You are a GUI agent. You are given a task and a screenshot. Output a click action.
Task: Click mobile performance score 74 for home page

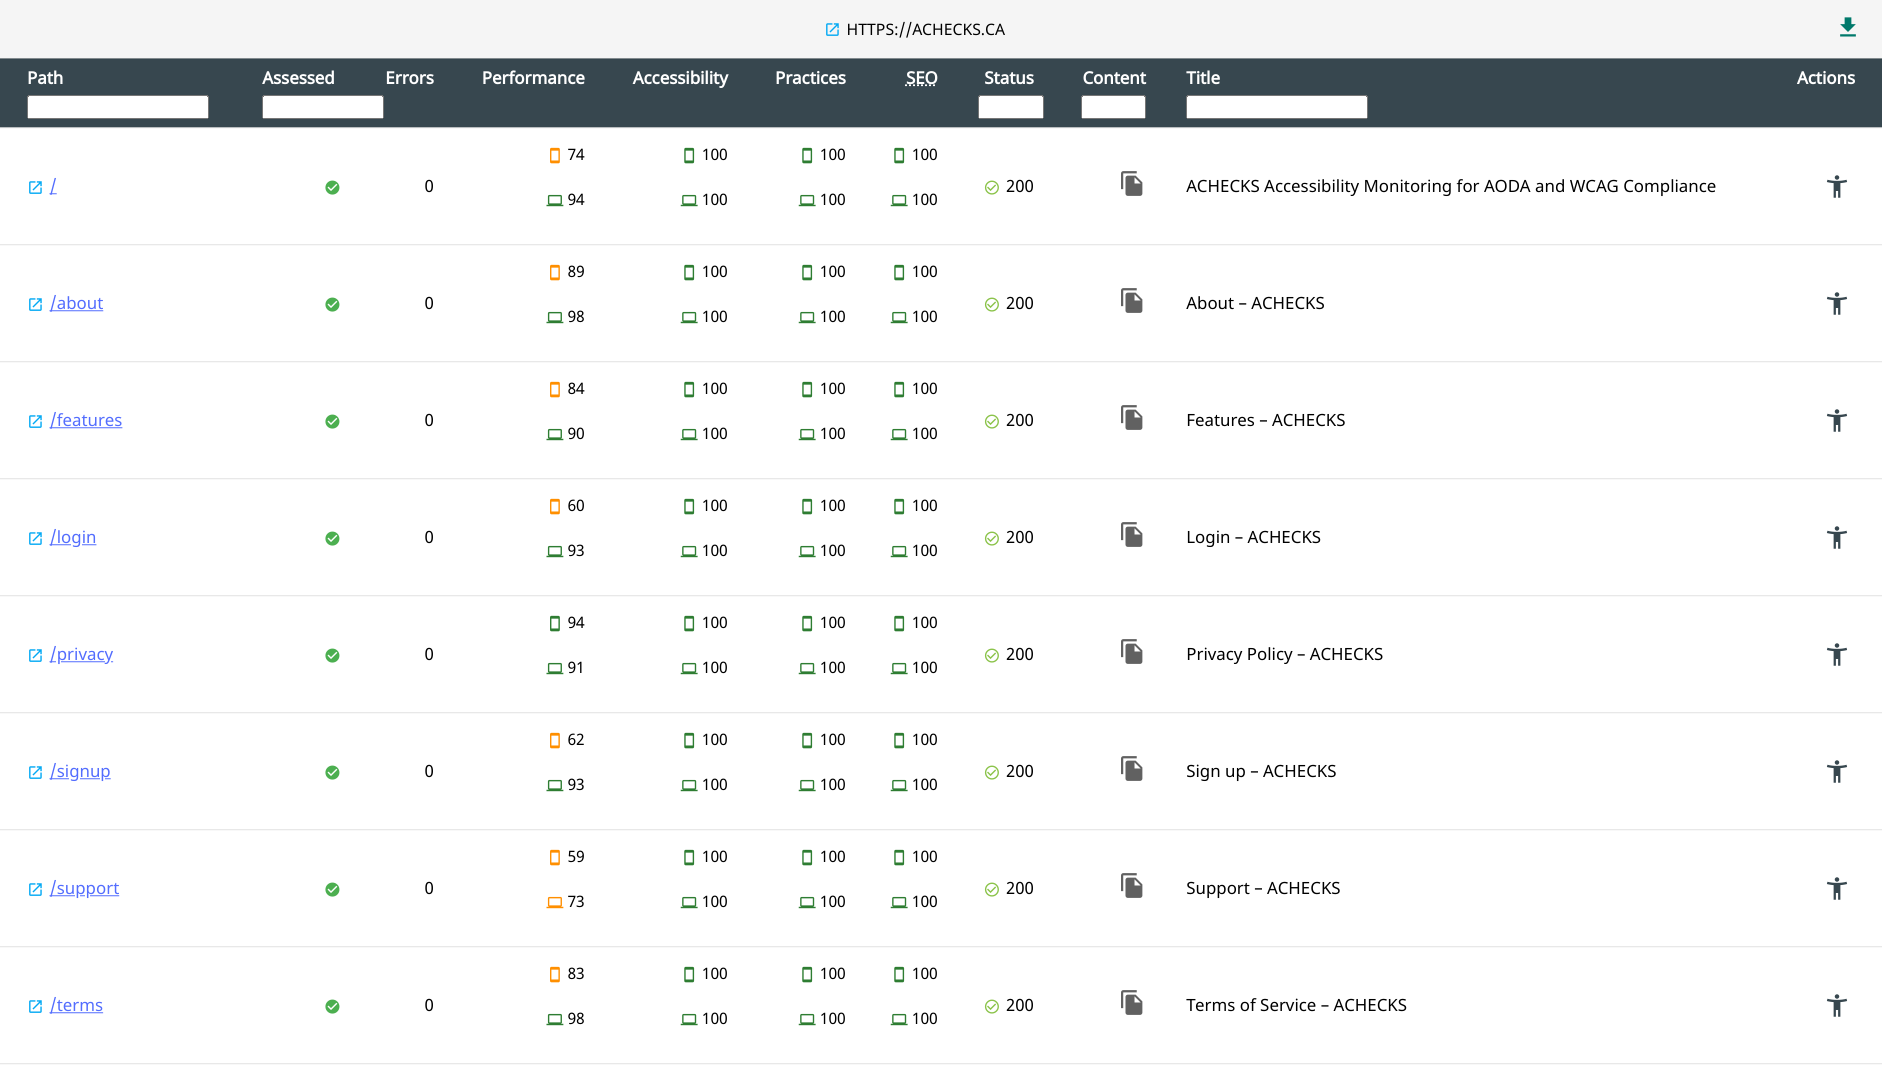[x=567, y=155]
